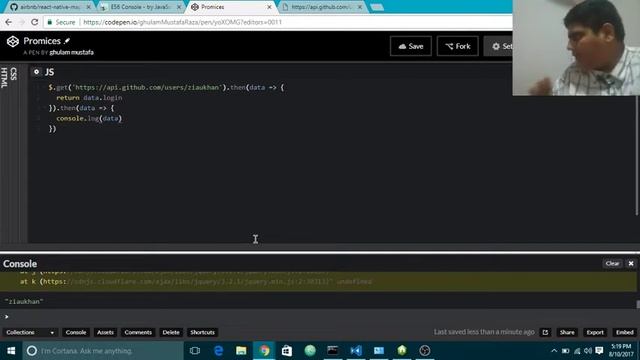Open OBS Studio from taskbar

pyautogui.click(x=425, y=351)
